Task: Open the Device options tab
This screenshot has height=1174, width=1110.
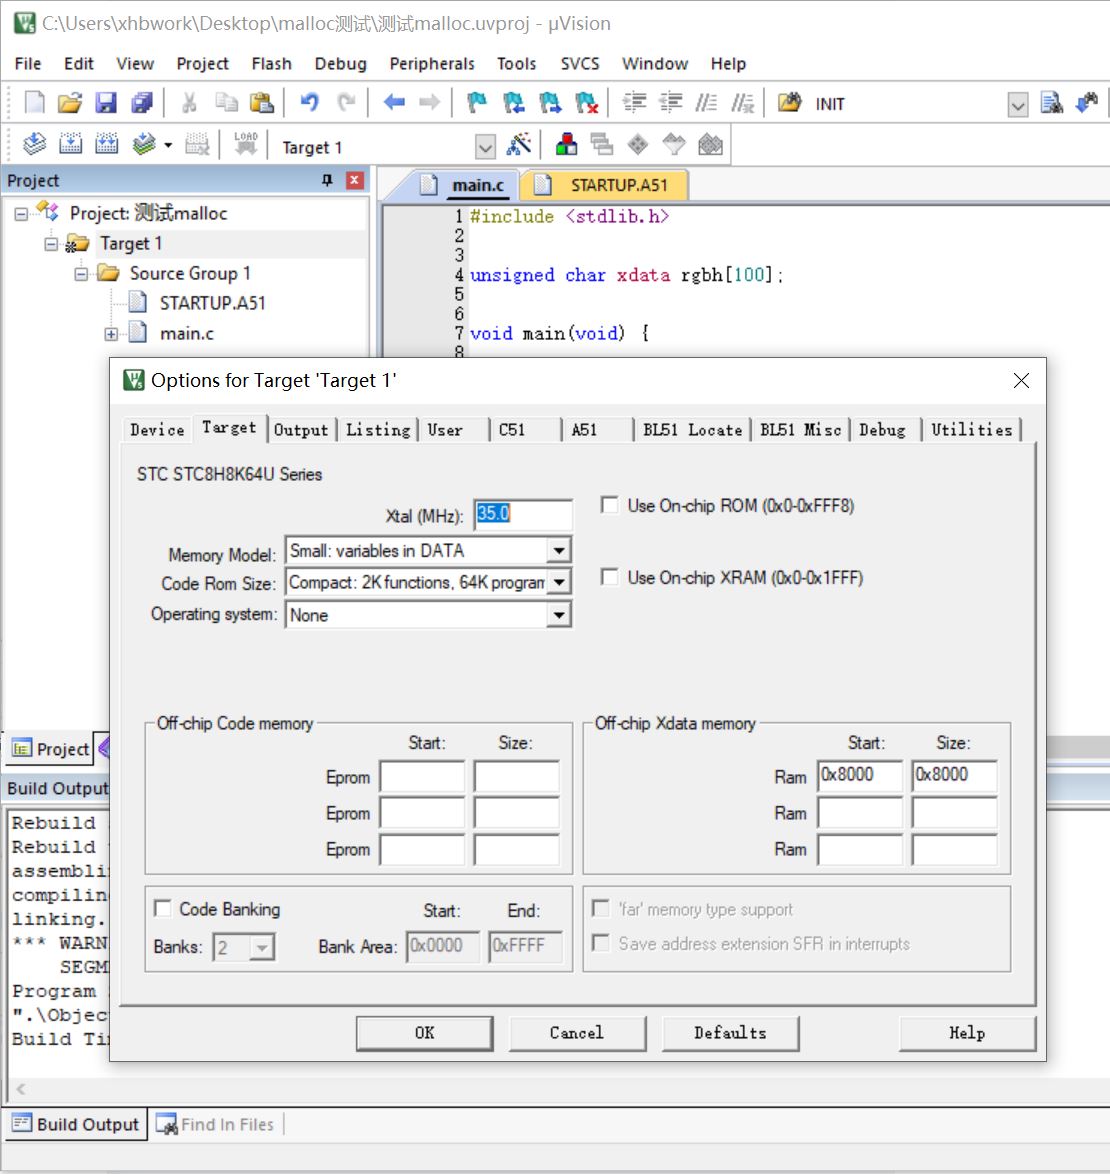Action: click(x=157, y=430)
